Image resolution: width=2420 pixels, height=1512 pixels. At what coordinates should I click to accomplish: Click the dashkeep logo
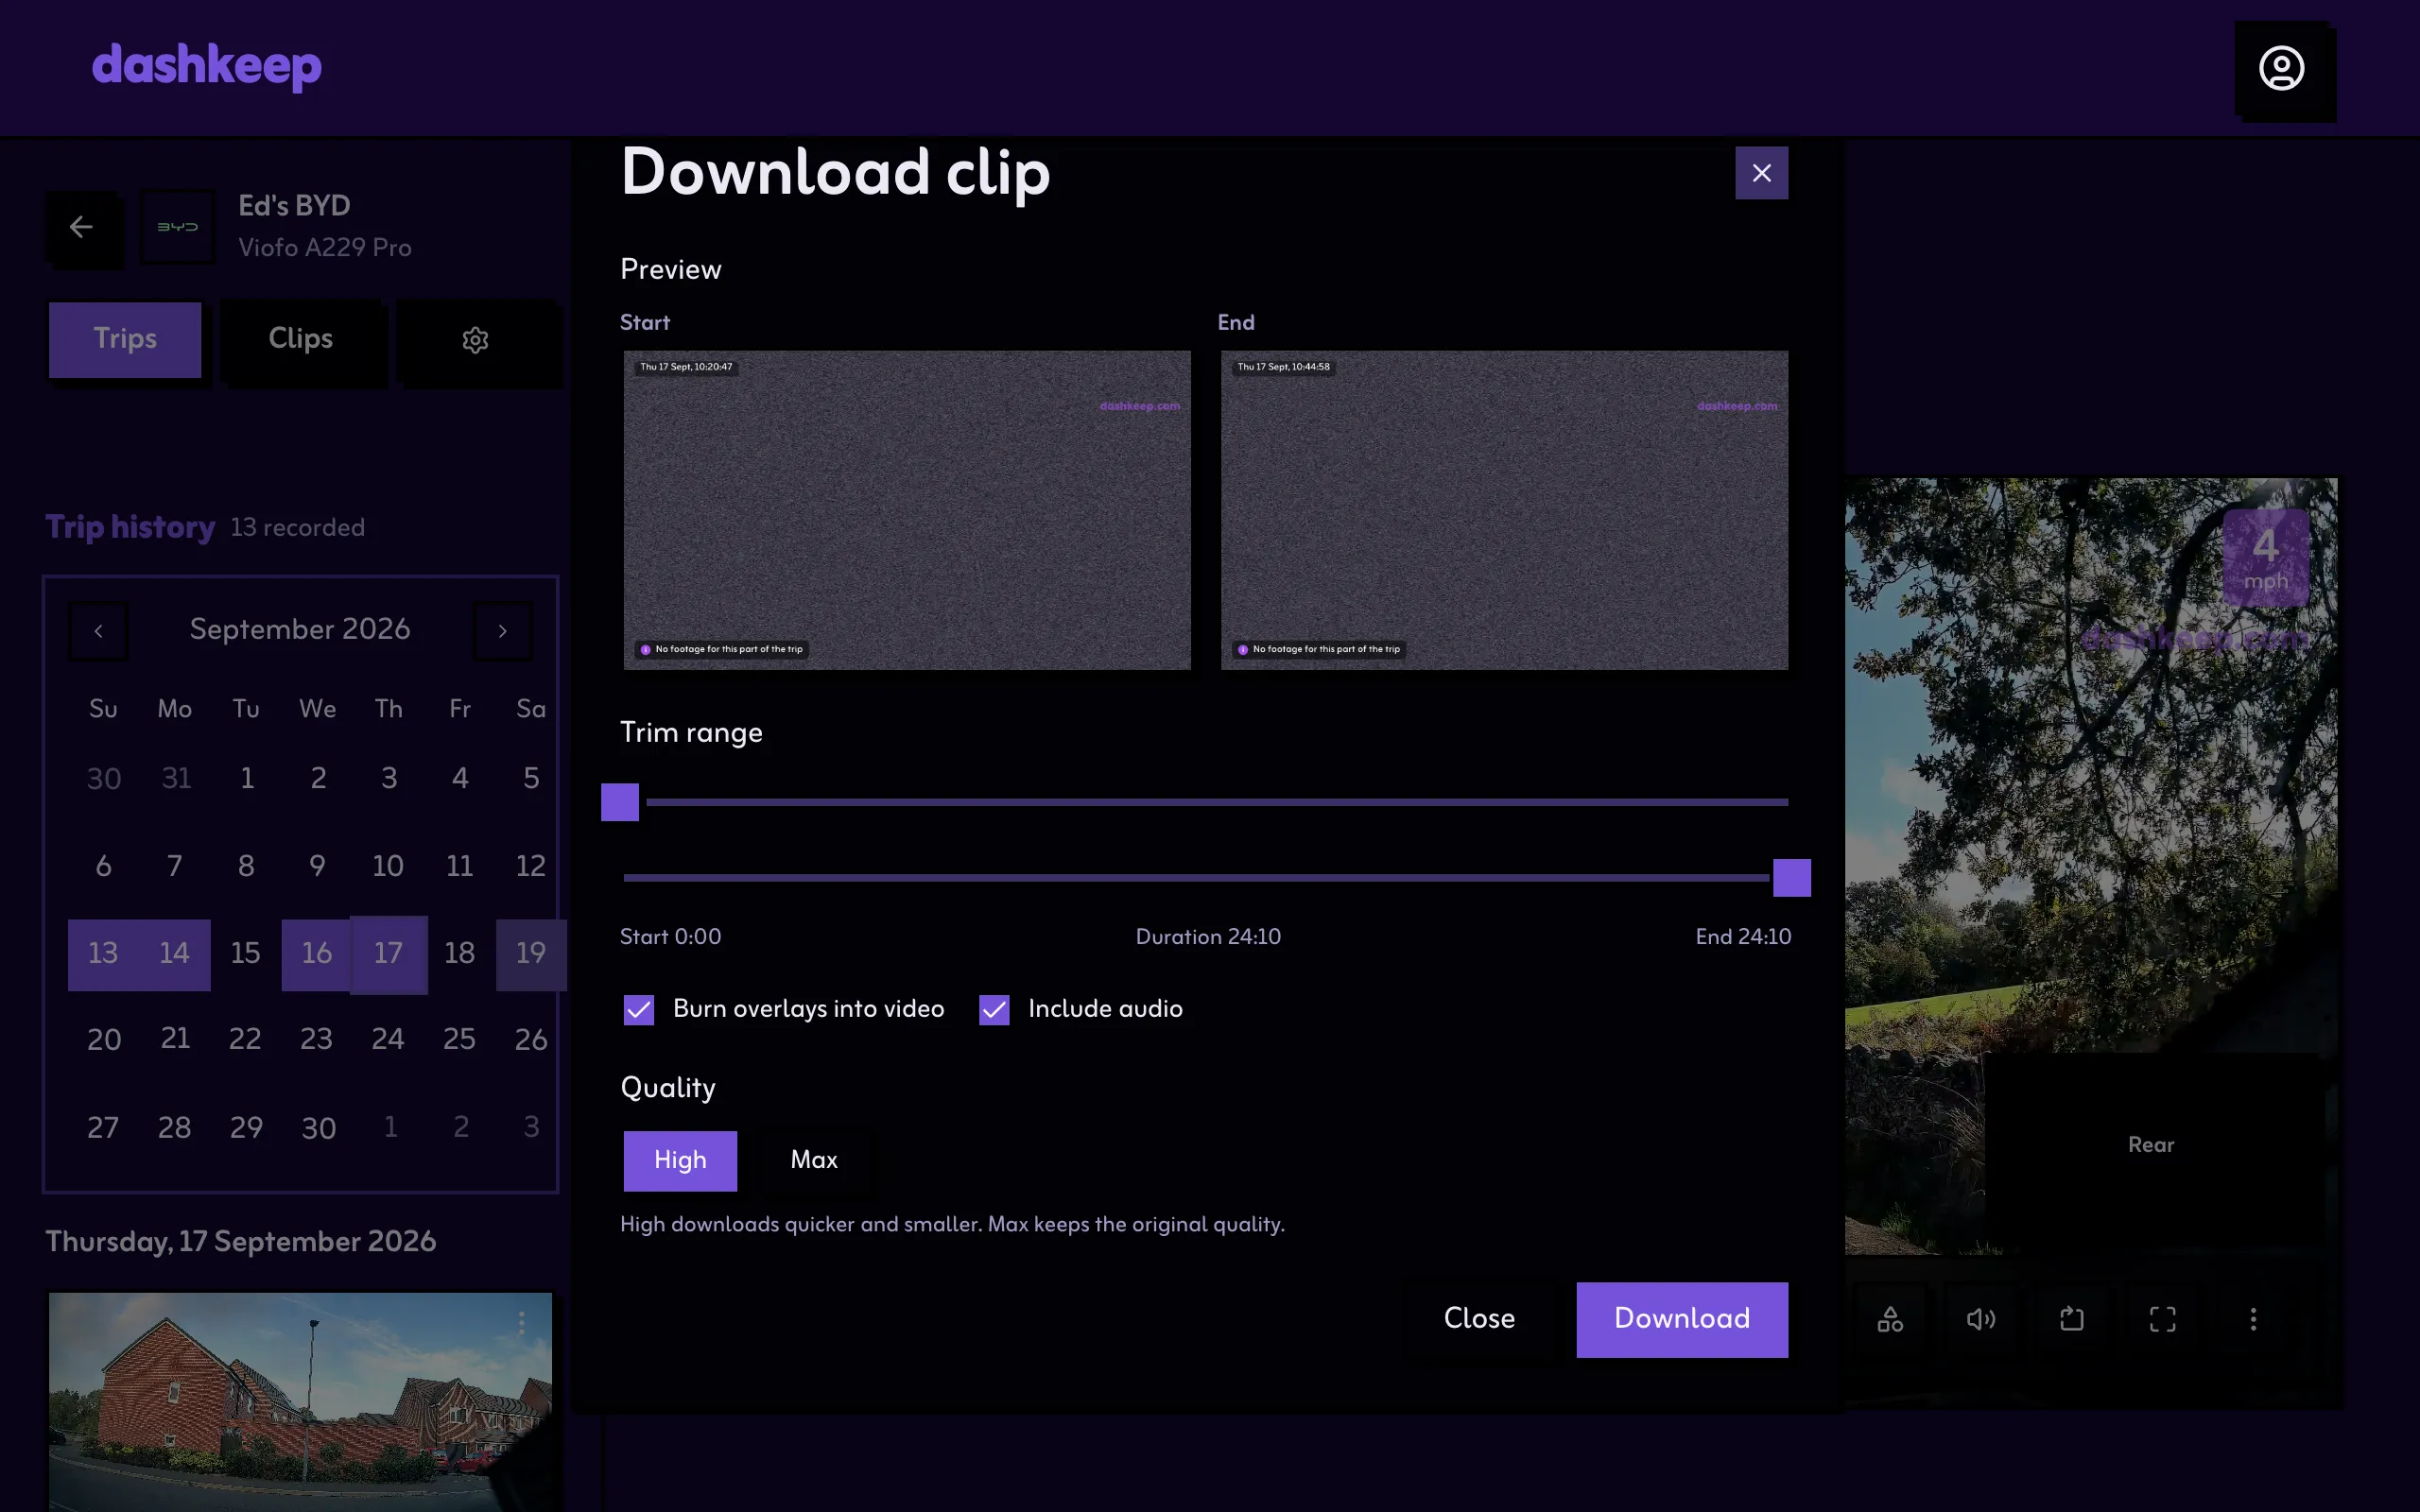207,66
